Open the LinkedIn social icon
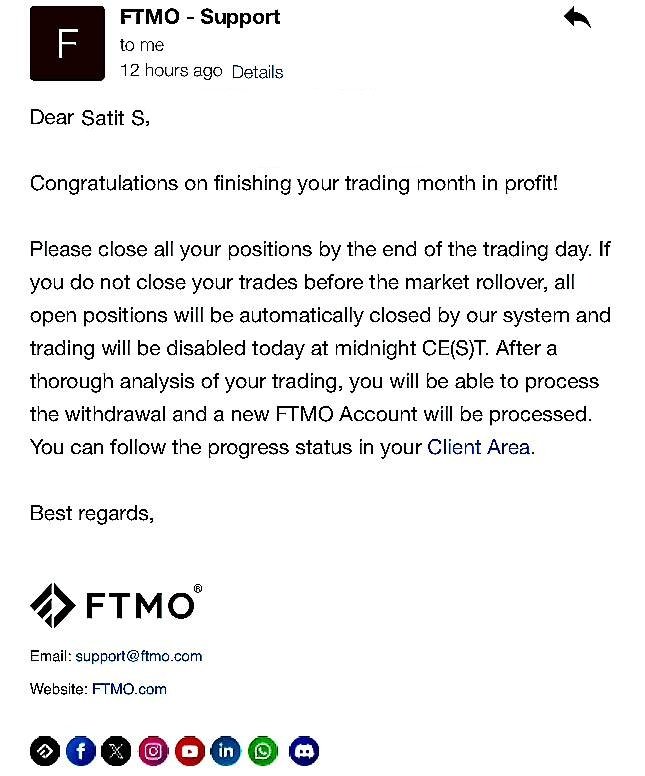645x776 pixels. tap(226, 751)
